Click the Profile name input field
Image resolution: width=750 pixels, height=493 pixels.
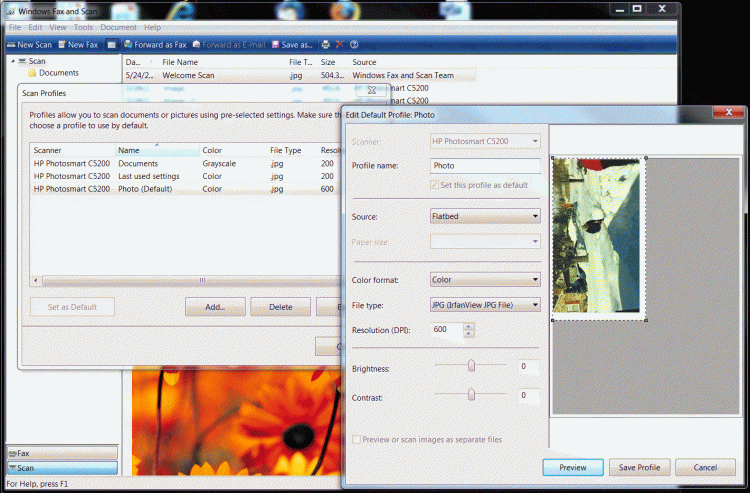485,165
